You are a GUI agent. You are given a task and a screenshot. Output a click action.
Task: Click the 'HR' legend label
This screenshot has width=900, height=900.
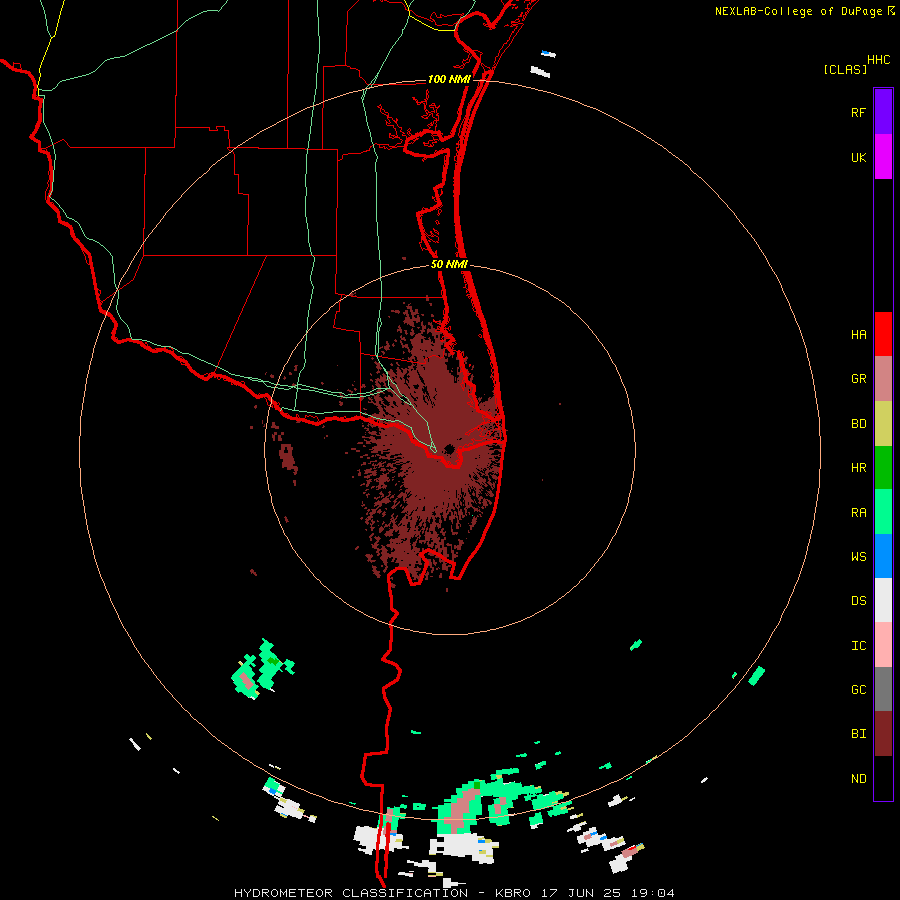(x=859, y=468)
